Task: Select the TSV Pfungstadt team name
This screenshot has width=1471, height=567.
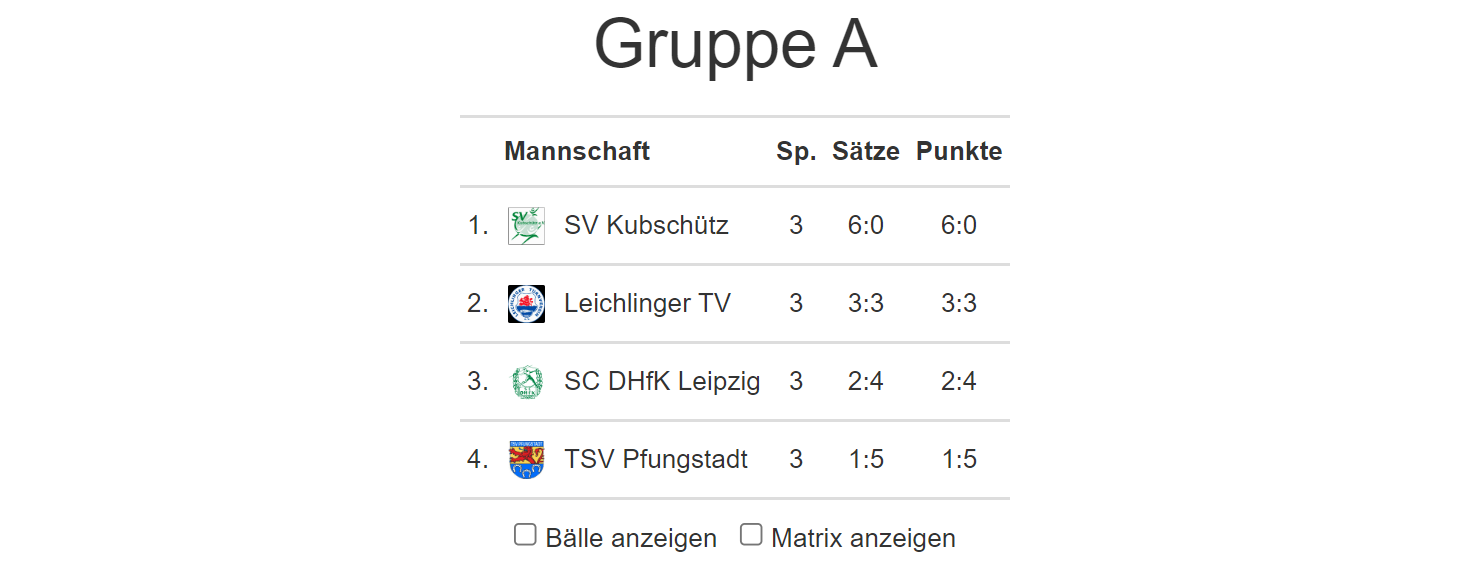Action: click(656, 459)
